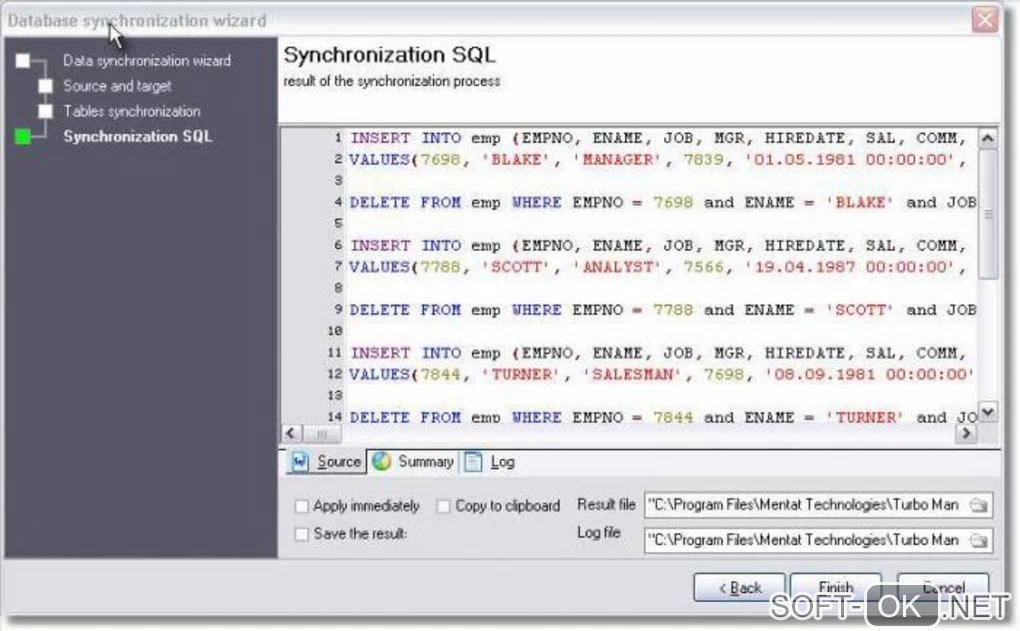This screenshot has width=1020, height=631.
Task: Open the Source tab
Action: click(326, 461)
